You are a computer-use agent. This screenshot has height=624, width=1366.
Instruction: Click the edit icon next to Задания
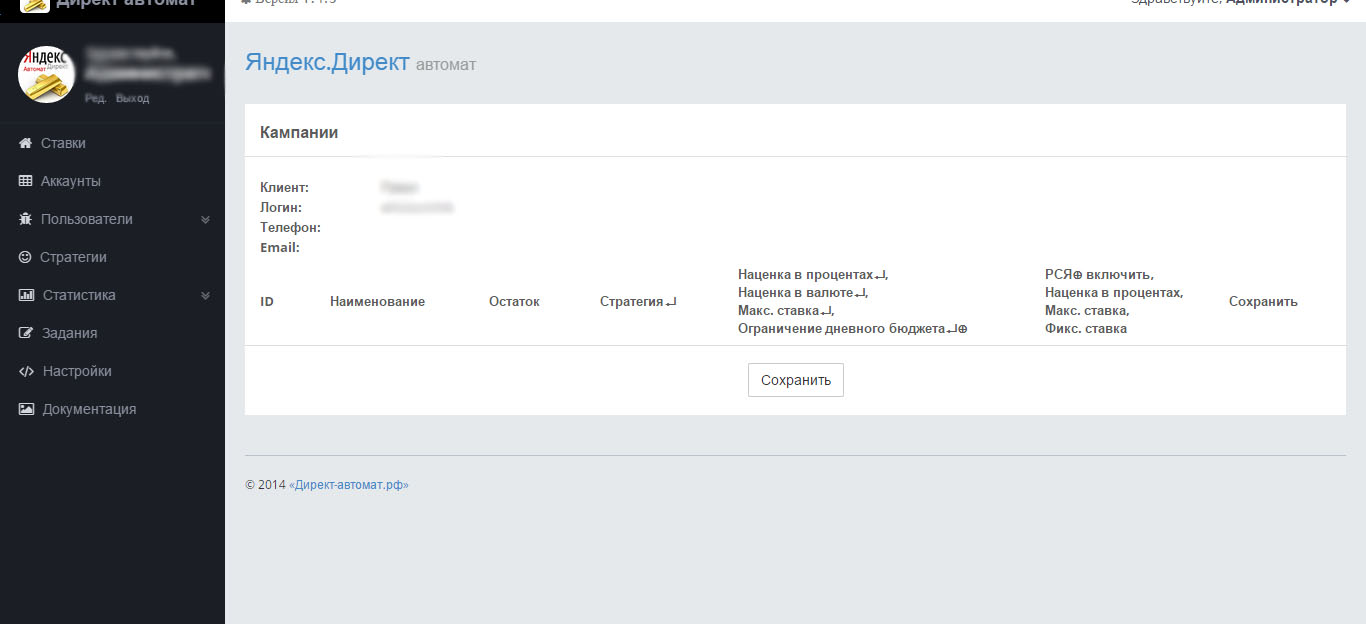pos(26,333)
